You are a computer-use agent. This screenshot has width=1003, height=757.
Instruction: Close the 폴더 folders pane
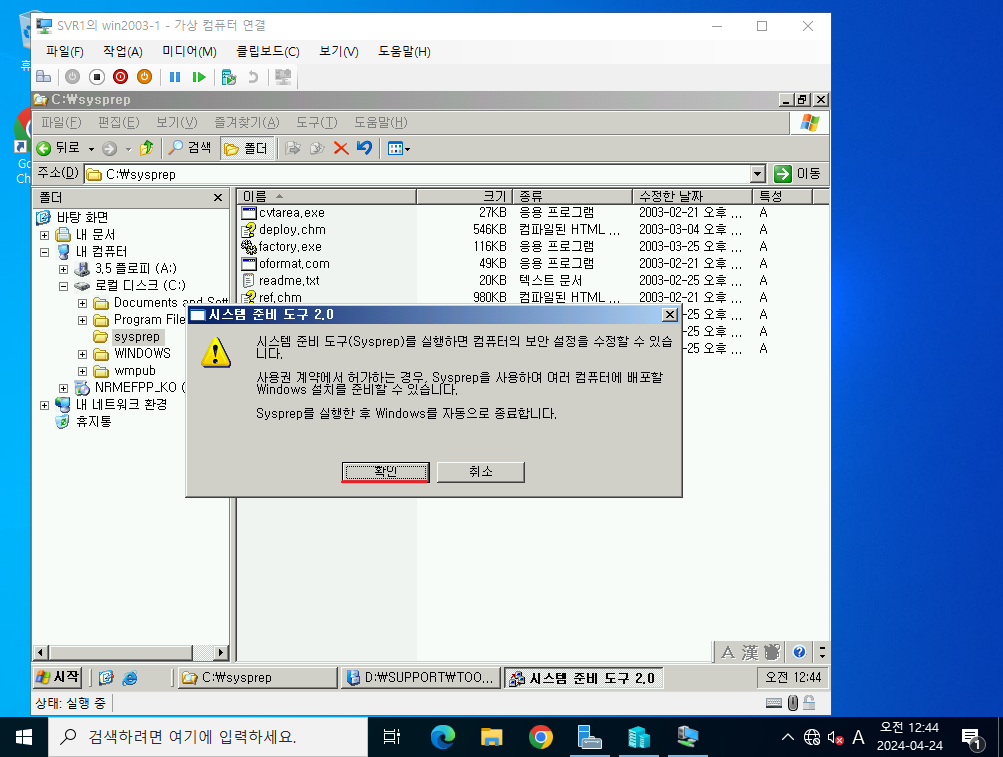(217, 198)
